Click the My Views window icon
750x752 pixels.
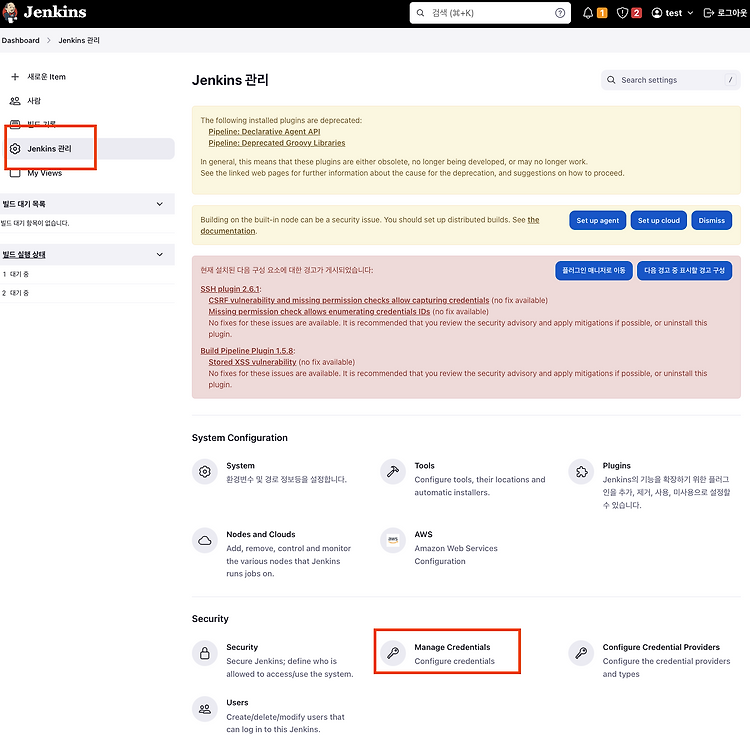point(15,173)
